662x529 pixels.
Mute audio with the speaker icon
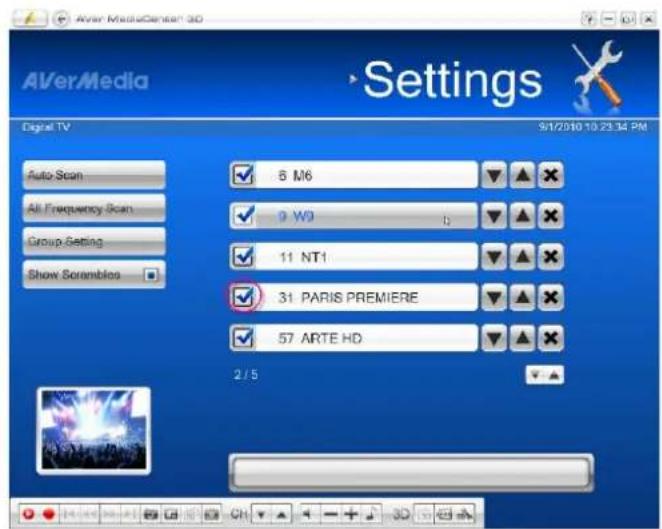point(308,514)
